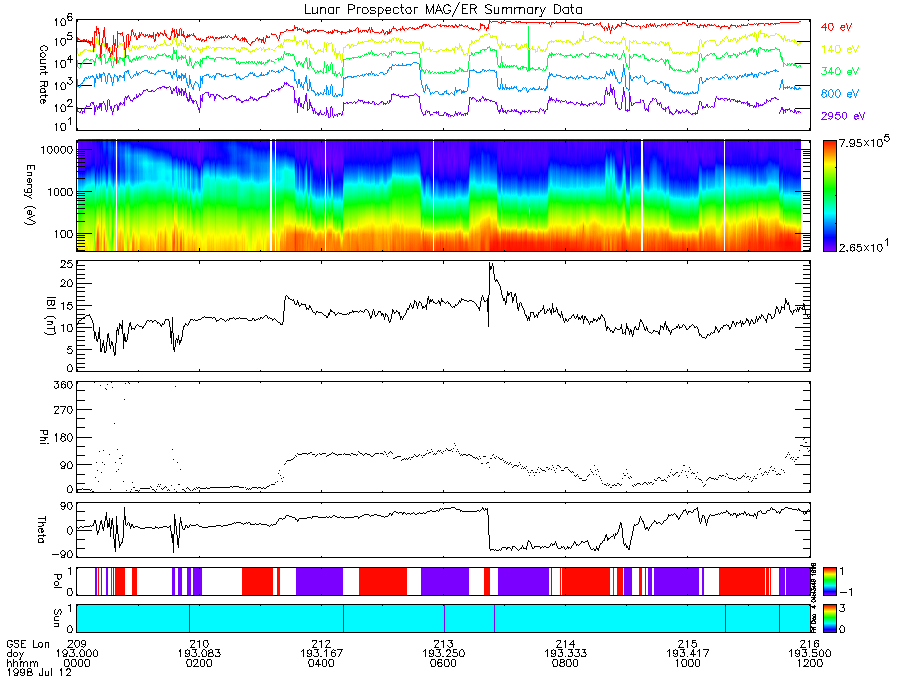
Task: Click inside the energy spectrogram panel
Action: [x=443, y=196]
